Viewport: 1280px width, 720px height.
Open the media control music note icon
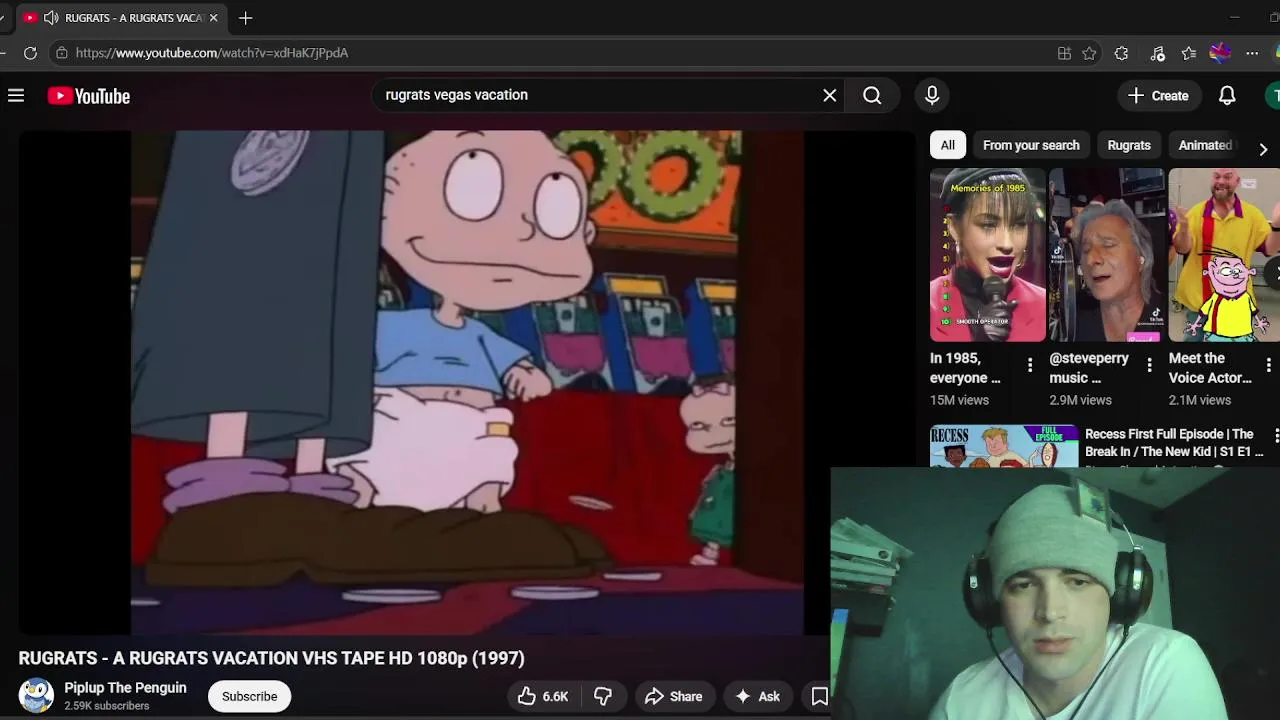tap(1157, 53)
